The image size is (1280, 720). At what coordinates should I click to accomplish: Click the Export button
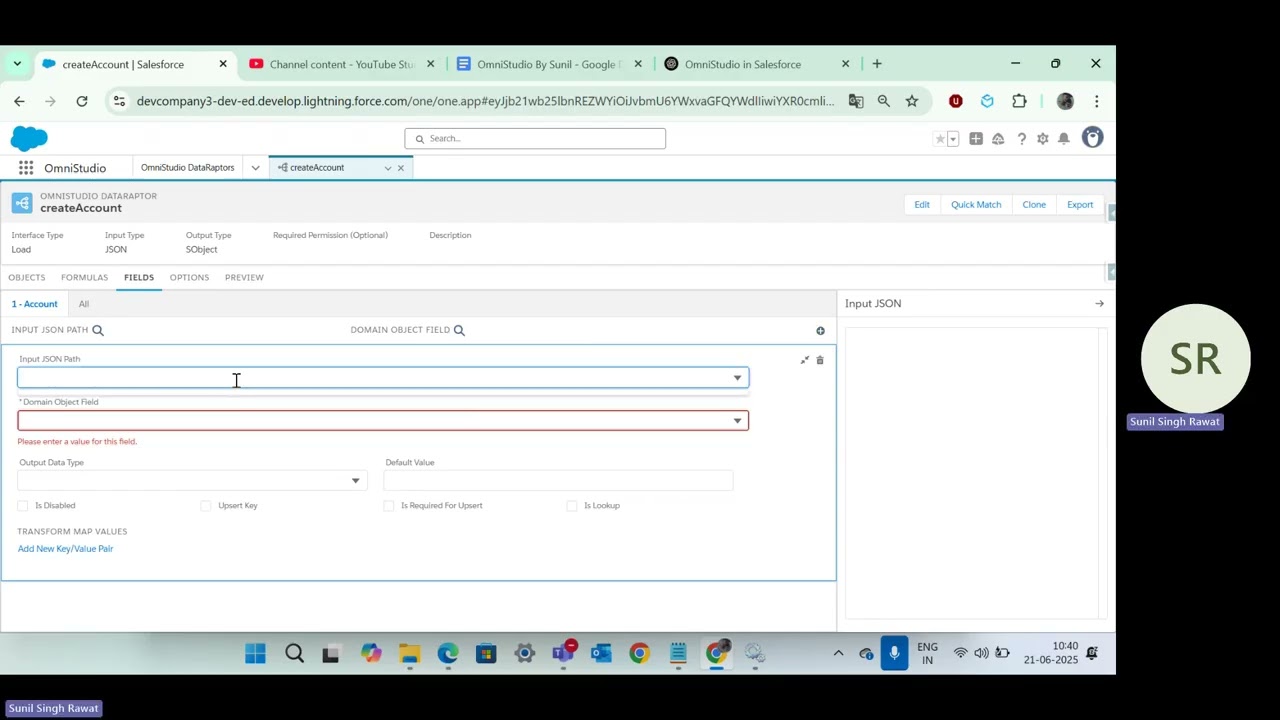(1080, 205)
